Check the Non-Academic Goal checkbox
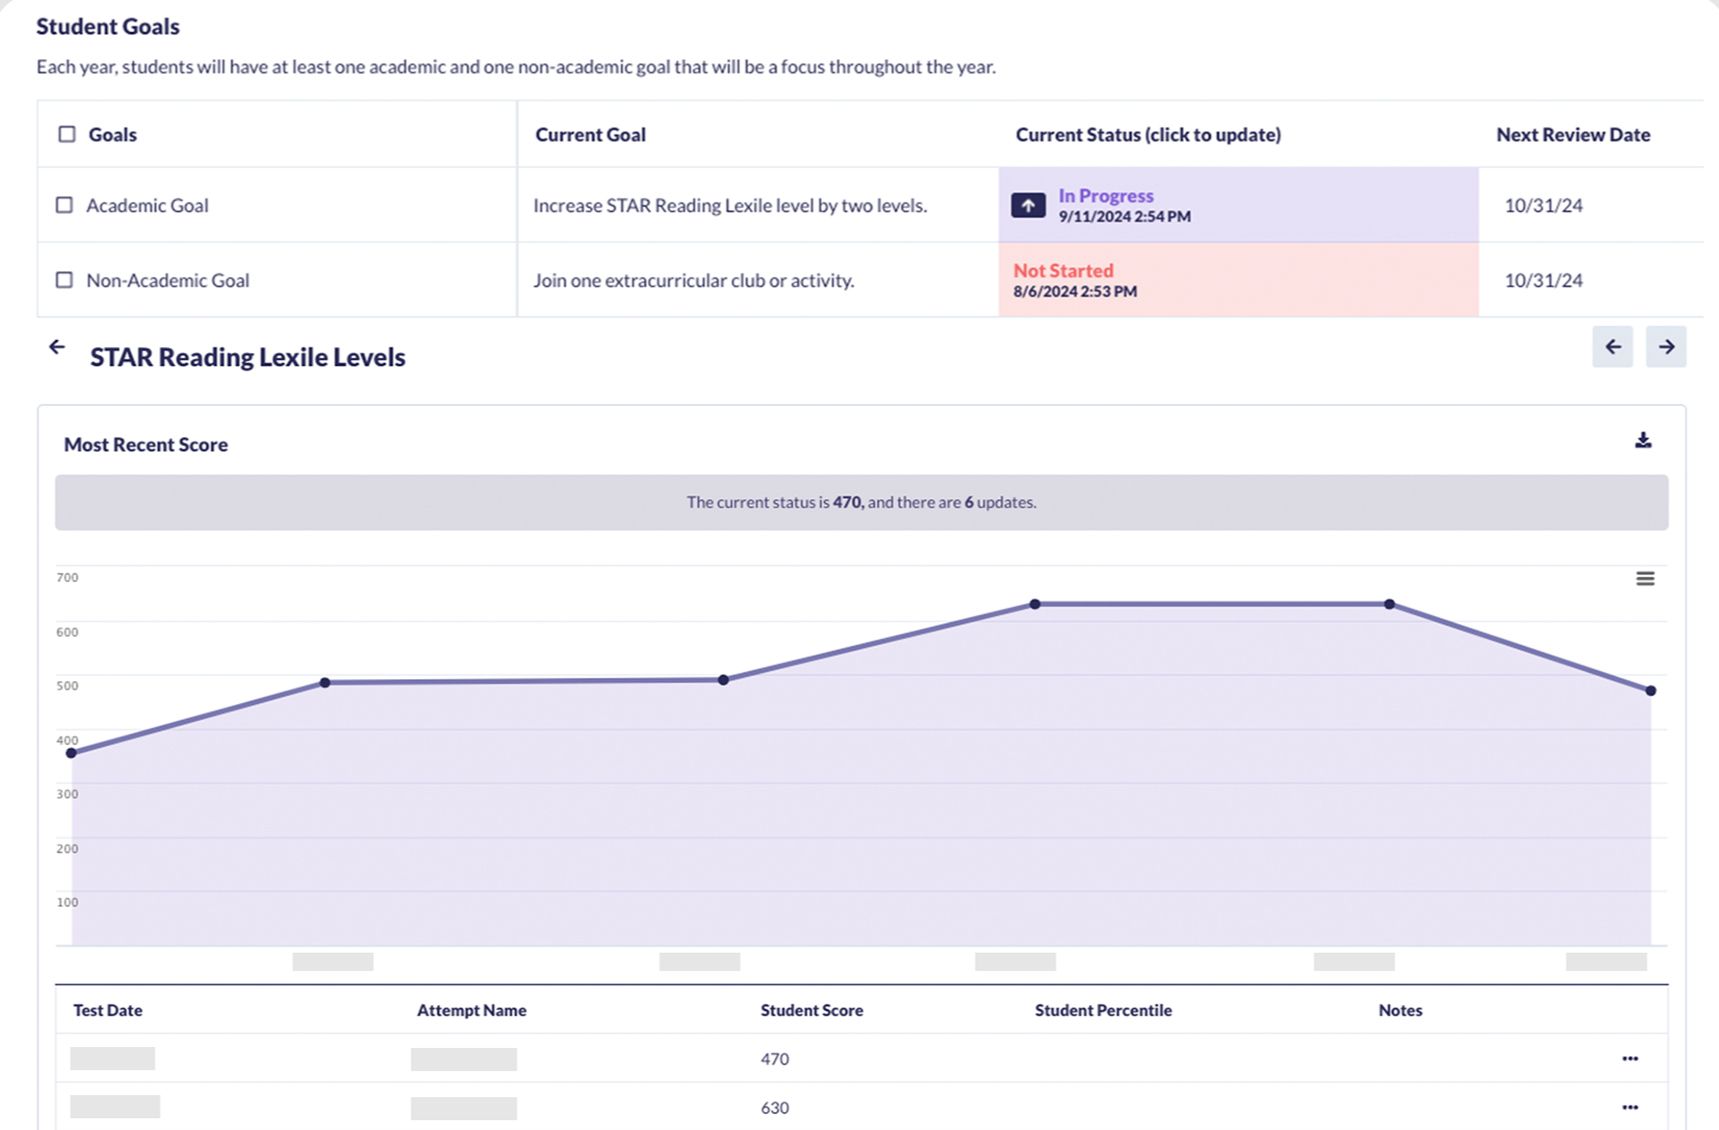 pyautogui.click(x=65, y=280)
